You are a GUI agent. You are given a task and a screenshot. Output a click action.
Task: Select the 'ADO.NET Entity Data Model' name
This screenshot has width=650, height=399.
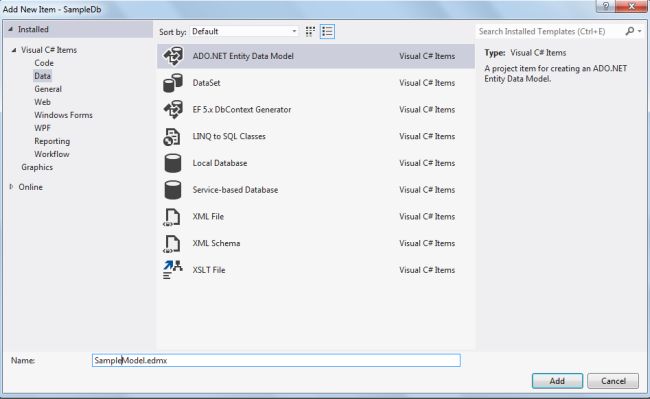tap(243, 56)
